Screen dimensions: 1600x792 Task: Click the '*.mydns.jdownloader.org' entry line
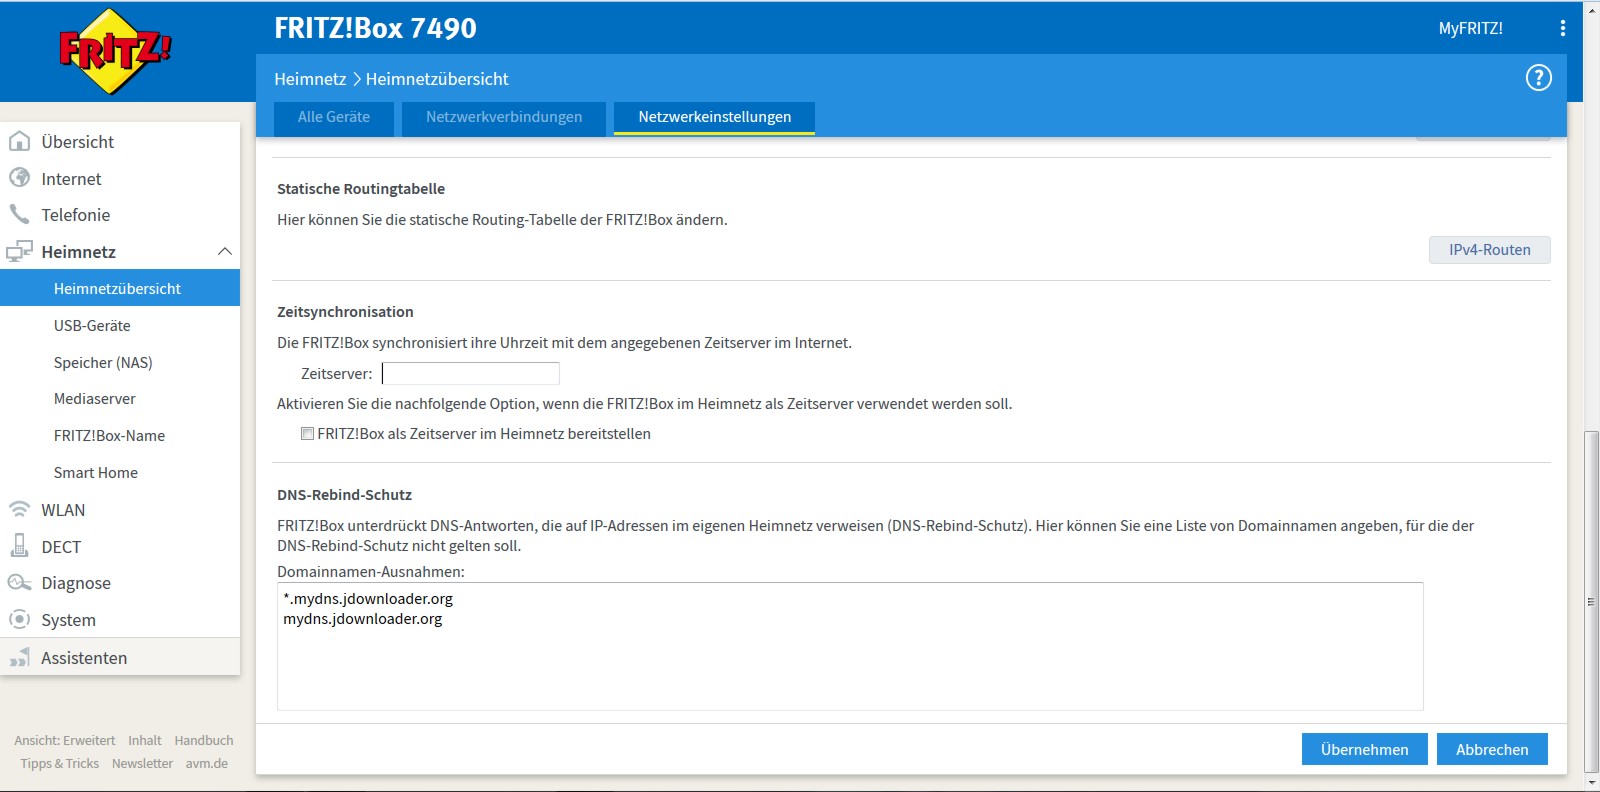tap(368, 598)
